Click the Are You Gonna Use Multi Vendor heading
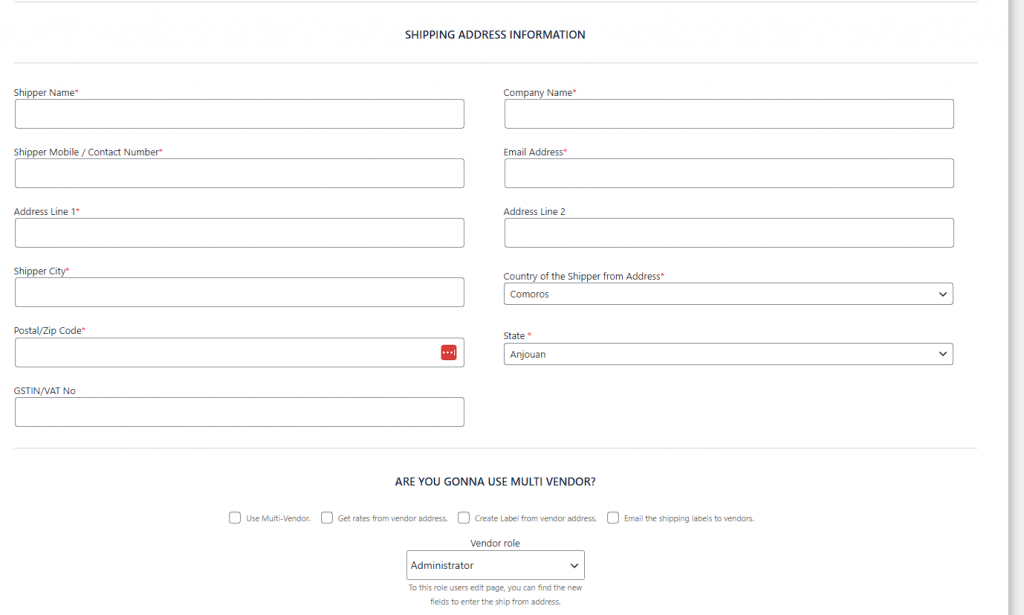This screenshot has width=1024, height=615. pyautogui.click(x=495, y=482)
